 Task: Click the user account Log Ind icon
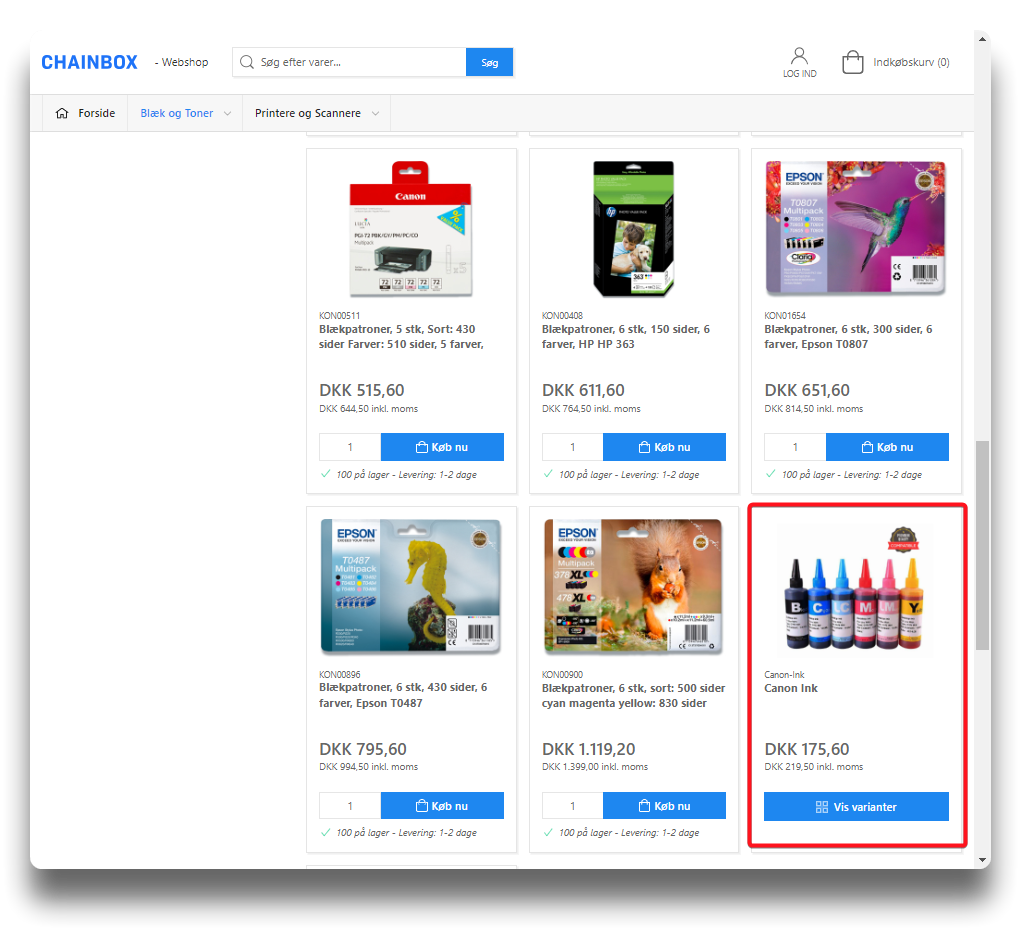pyautogui.click(x=799, y=57)
